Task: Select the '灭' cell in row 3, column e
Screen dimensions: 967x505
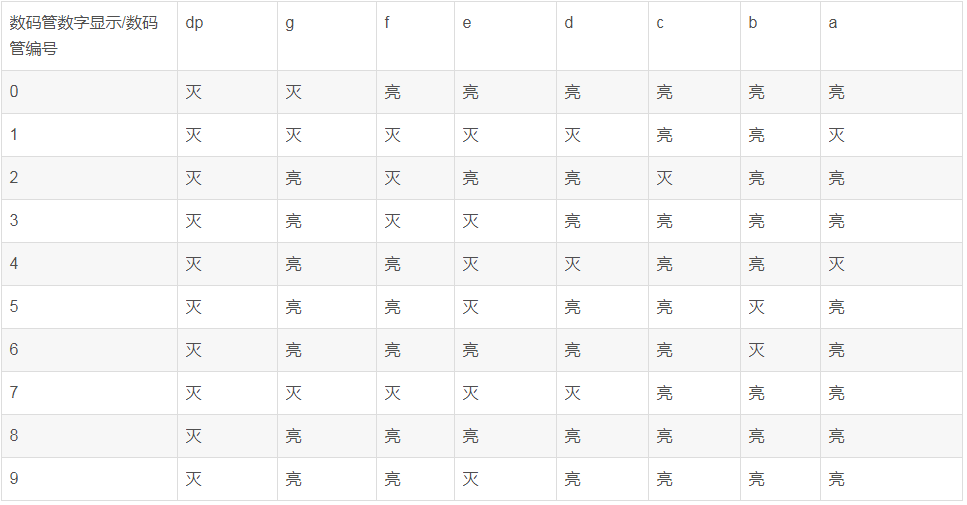Action: pos(471,221)
